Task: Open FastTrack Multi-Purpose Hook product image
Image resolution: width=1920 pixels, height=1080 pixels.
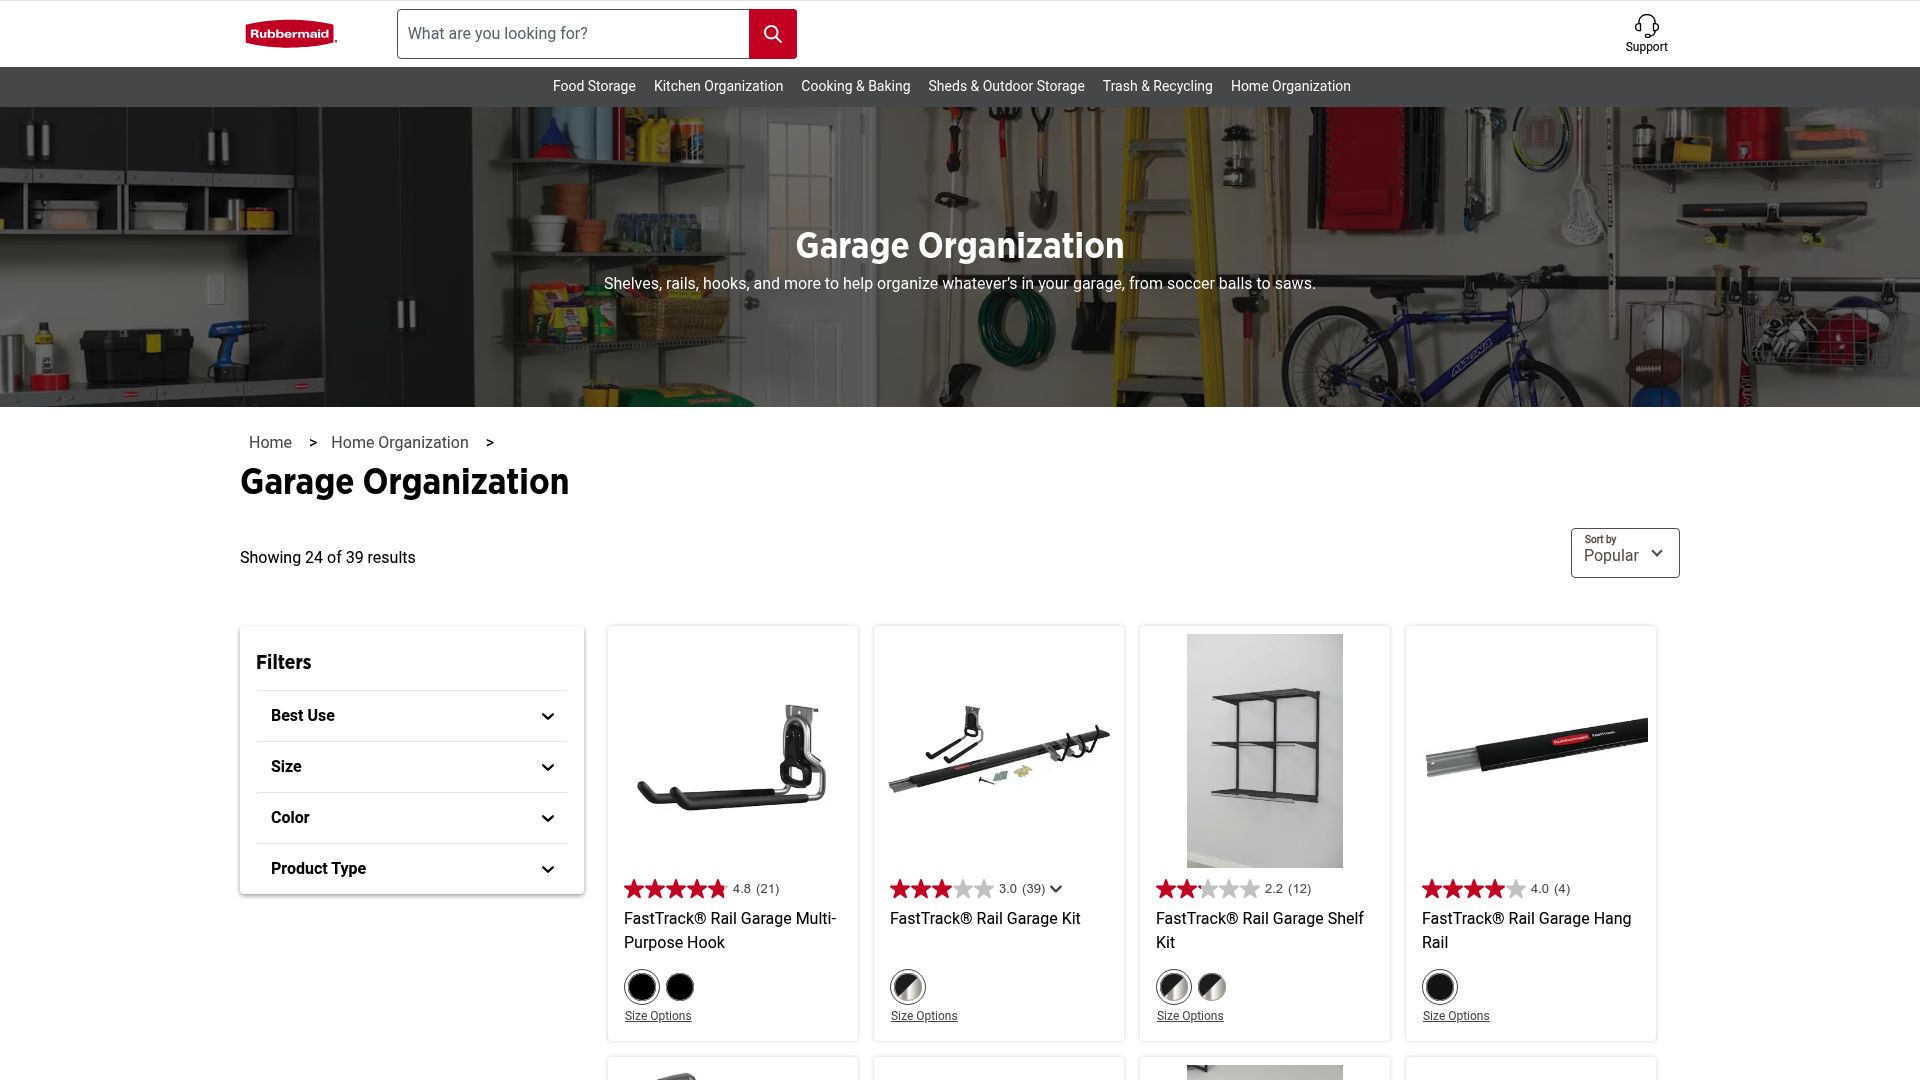Action: [732, 751]
